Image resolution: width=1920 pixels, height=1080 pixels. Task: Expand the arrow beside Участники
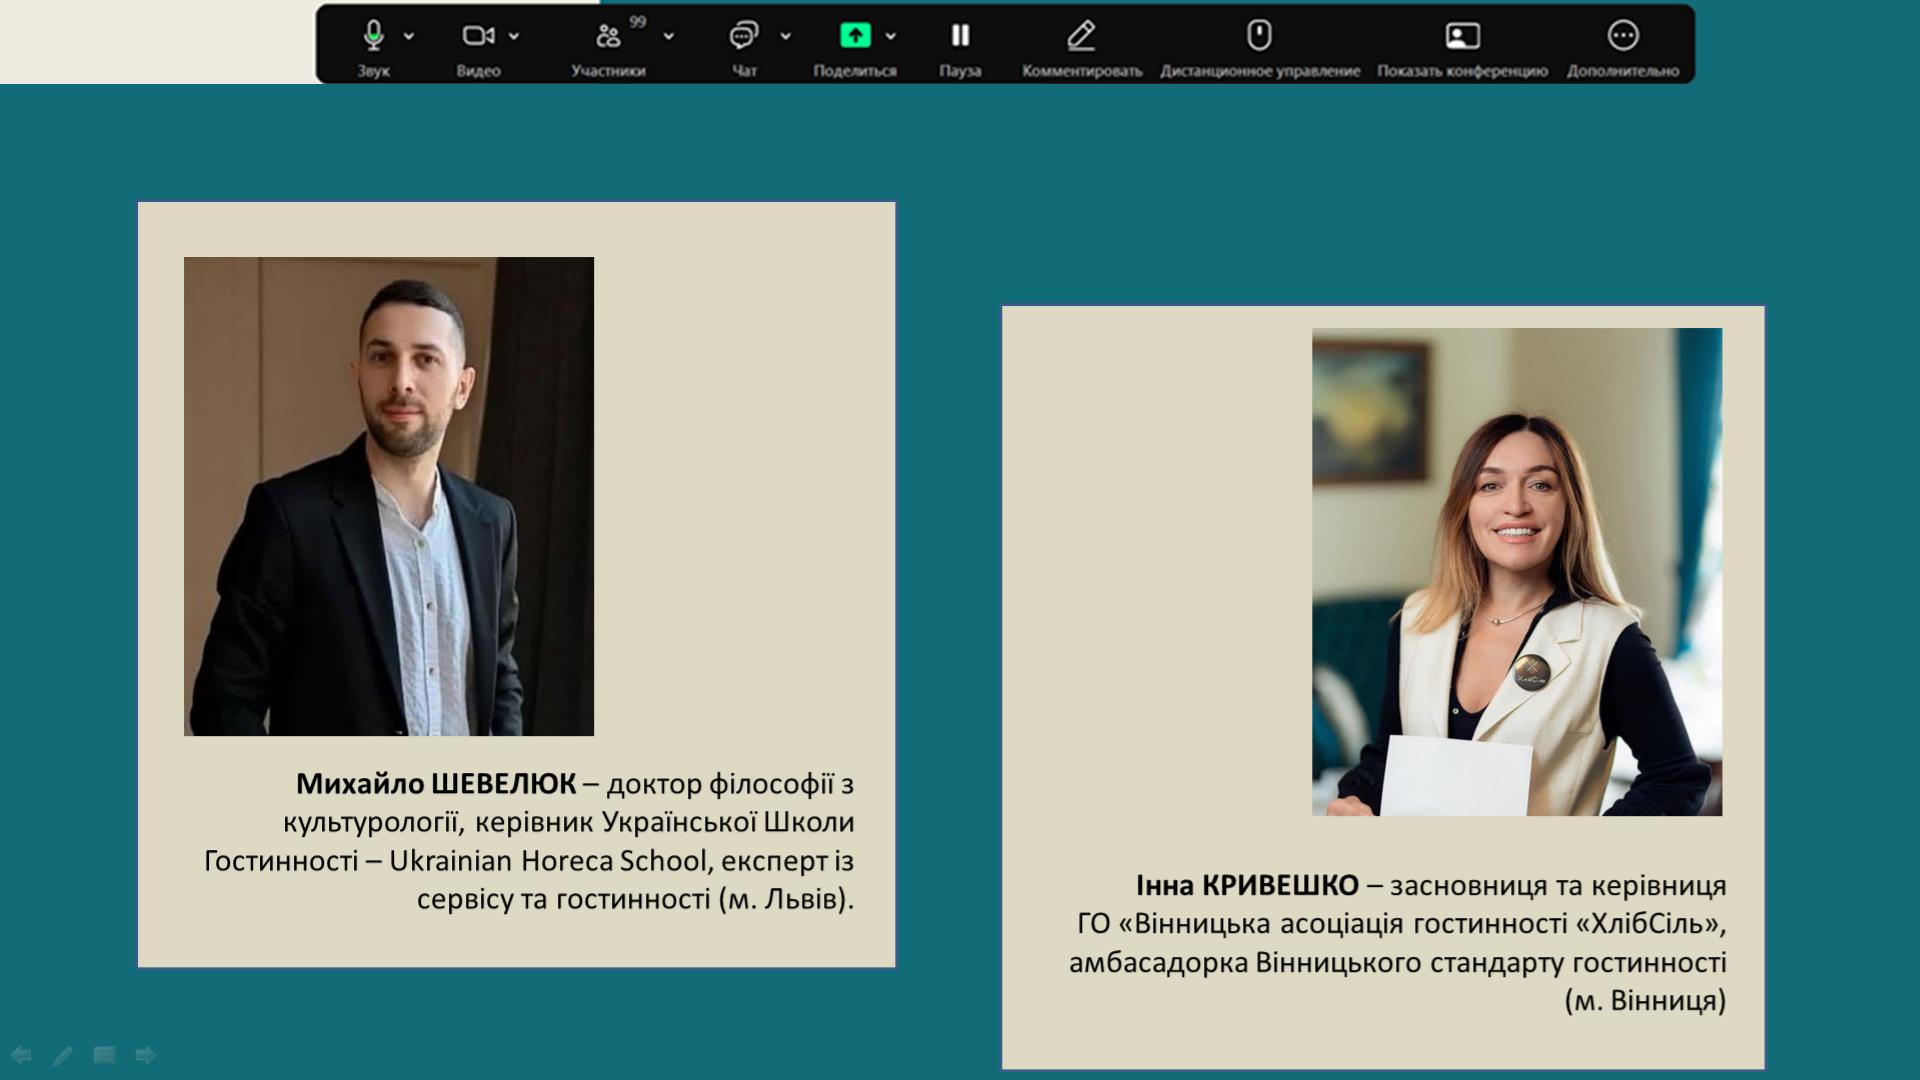pos(669,36)
